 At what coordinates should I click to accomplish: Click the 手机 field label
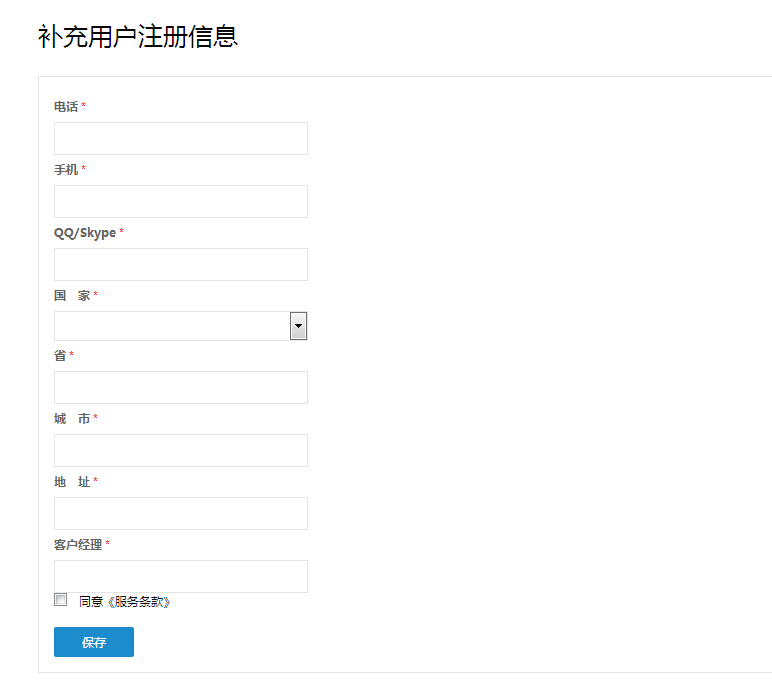pos(66,170)
